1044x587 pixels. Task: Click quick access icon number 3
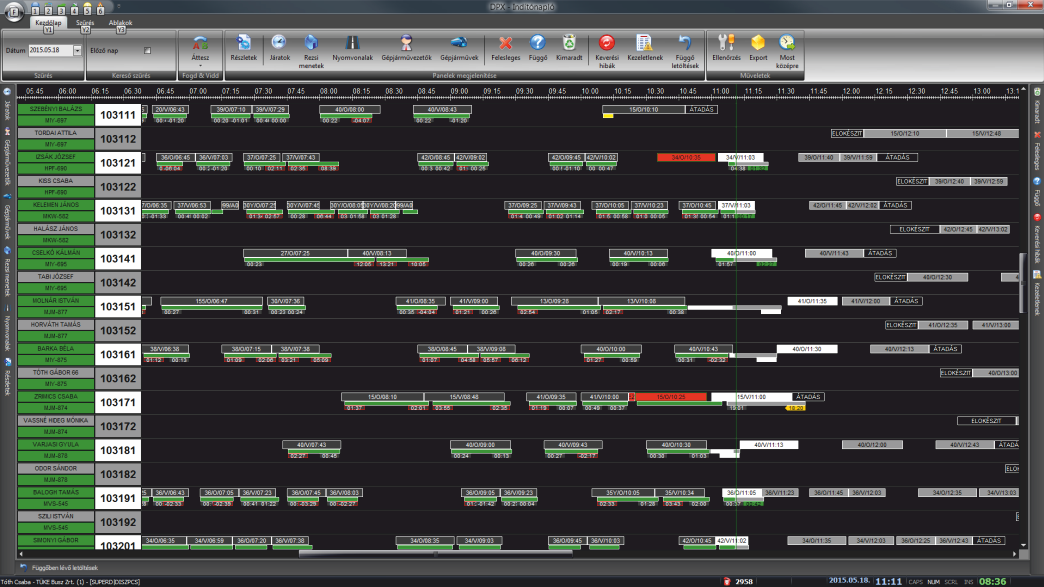point(61,11)
